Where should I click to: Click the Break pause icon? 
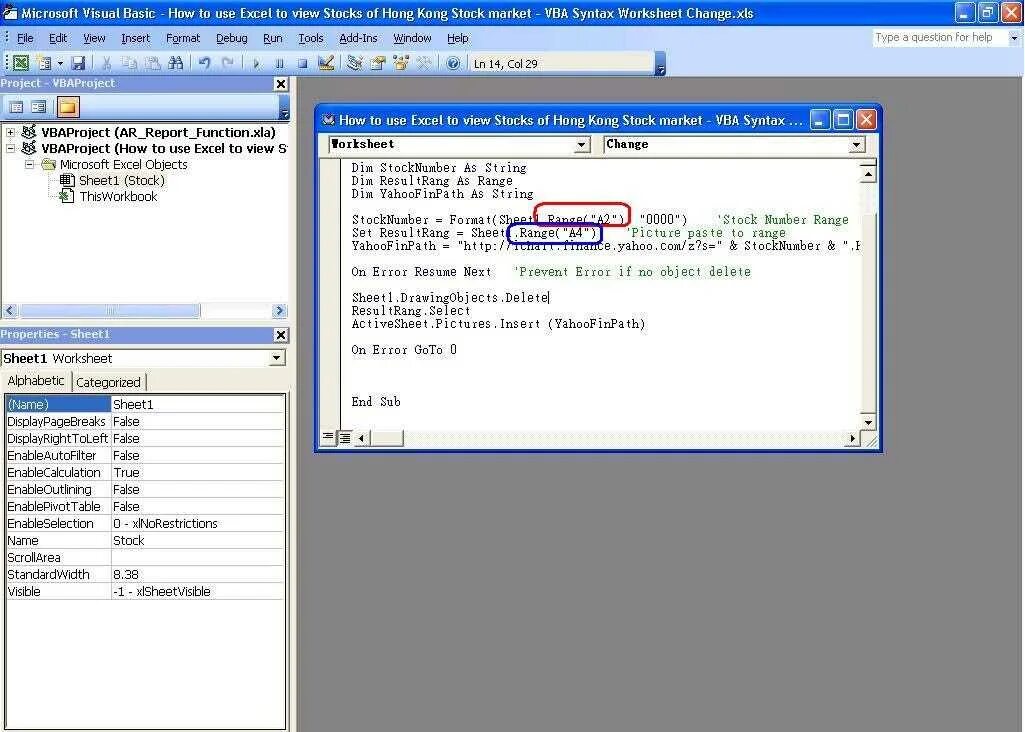tap(279, 63)
